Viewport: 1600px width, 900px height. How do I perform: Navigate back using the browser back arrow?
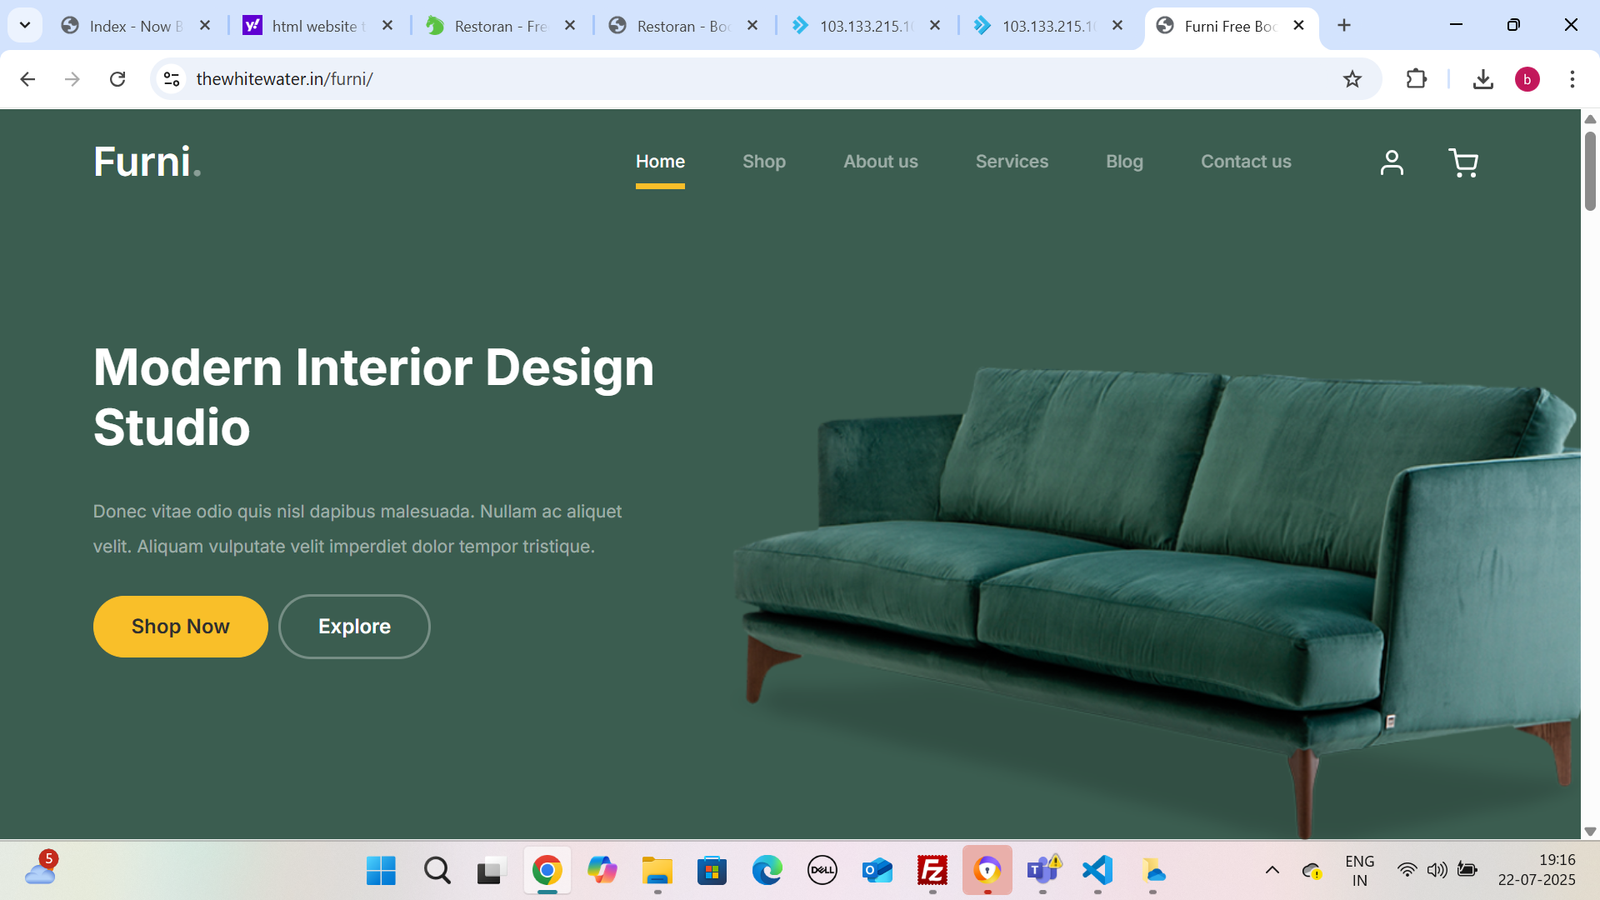(27, 79)
